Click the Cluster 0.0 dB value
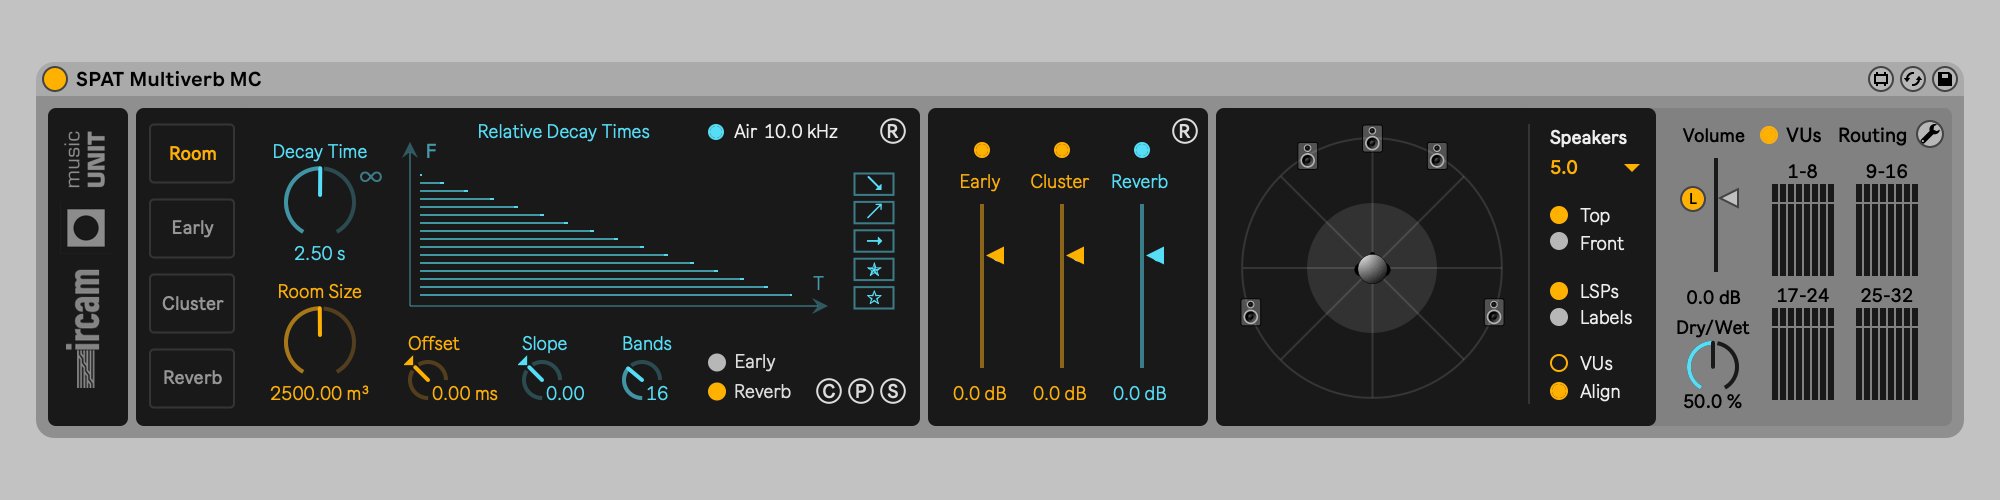Image resolution: width=2000 pixels, height=500 pixels. [x=1060, y=393]
